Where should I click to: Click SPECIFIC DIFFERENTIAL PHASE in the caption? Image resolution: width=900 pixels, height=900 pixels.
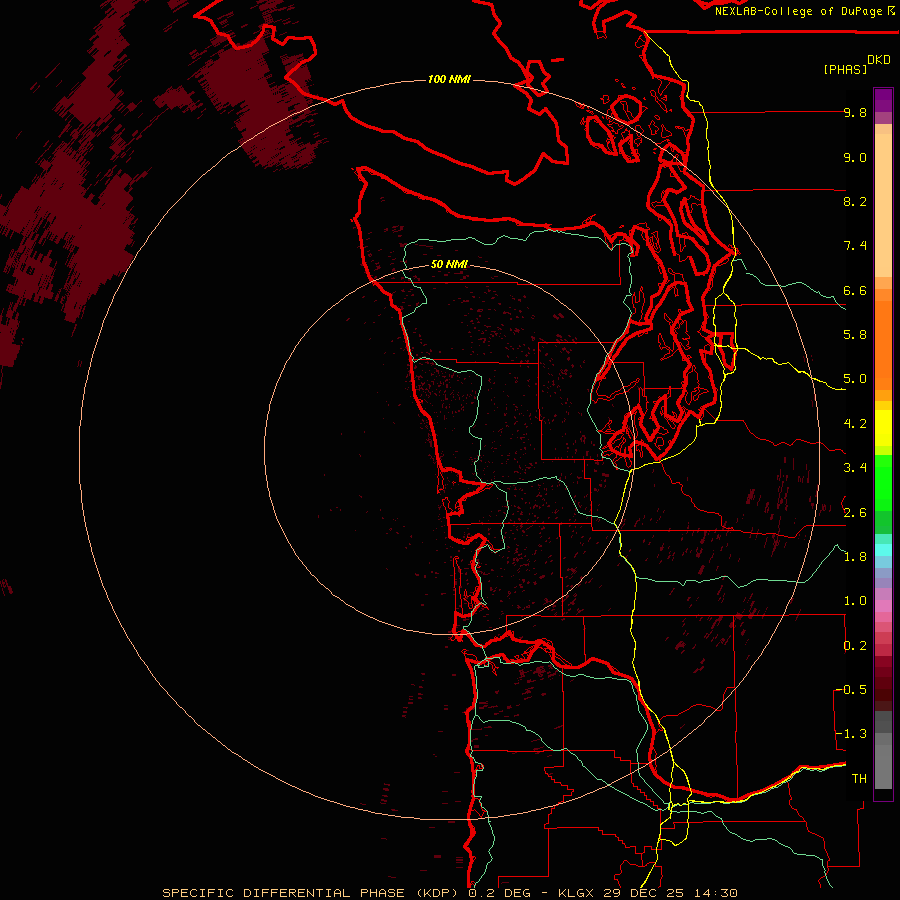[x=284, y=893]
